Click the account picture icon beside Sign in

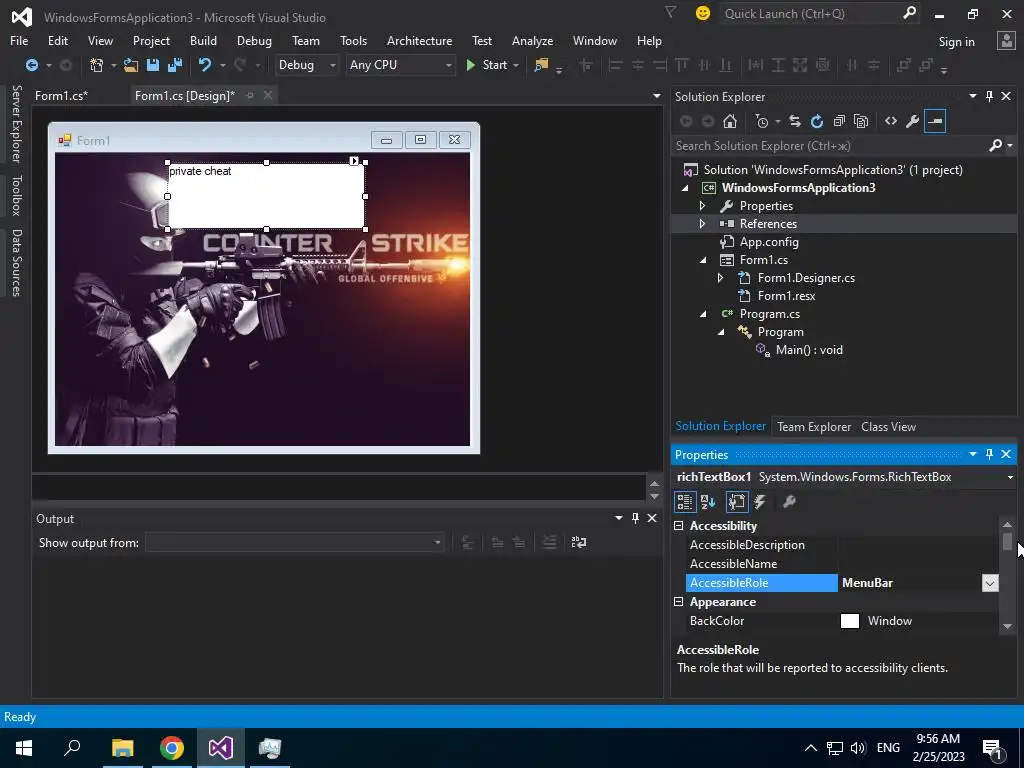click(1006, 40)
